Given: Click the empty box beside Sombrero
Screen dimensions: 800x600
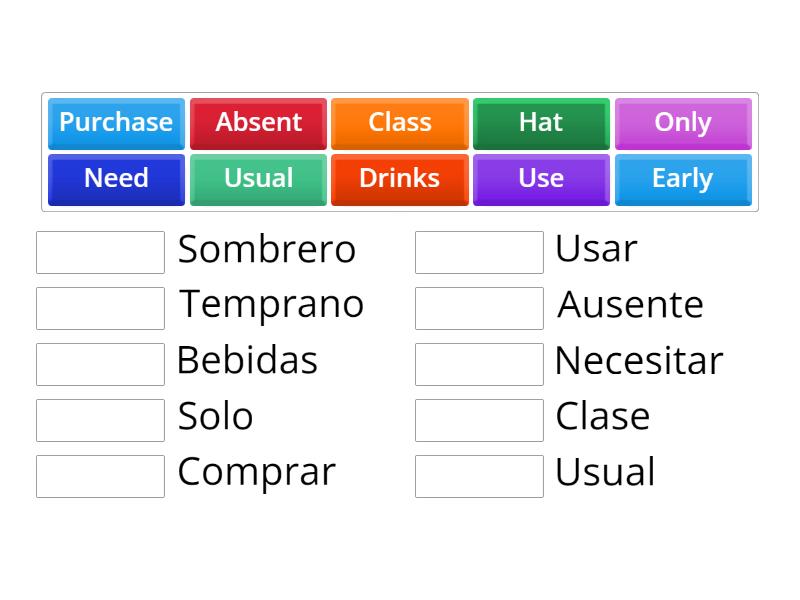Looking at the screenshot, I should pyautogui.click(x=100, y=252).
